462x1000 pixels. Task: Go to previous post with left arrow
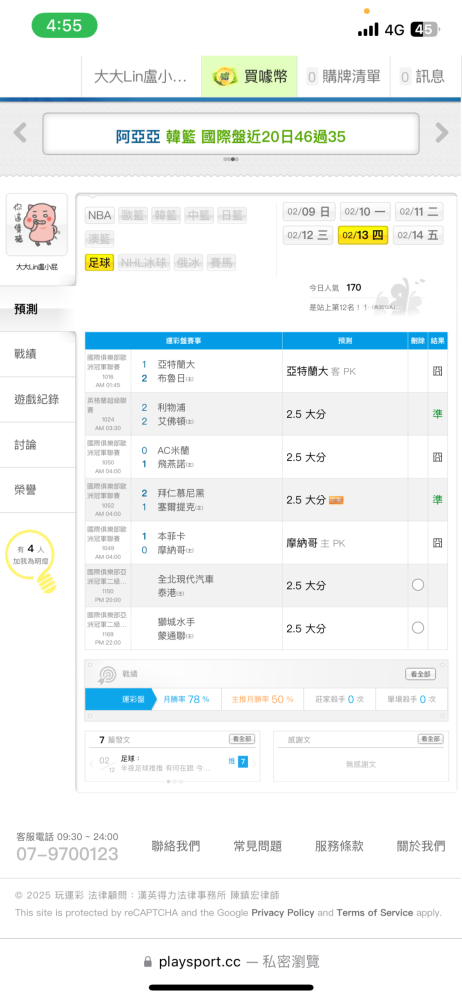(x=91, y=763)
